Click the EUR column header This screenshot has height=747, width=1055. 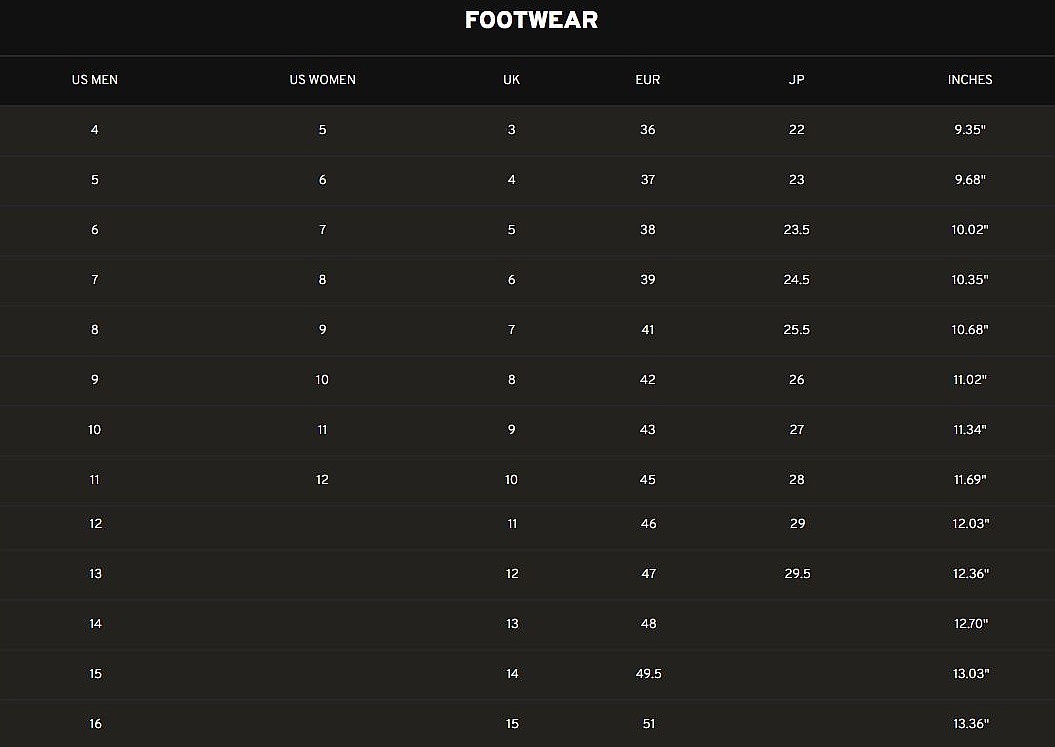coord(647,80)
